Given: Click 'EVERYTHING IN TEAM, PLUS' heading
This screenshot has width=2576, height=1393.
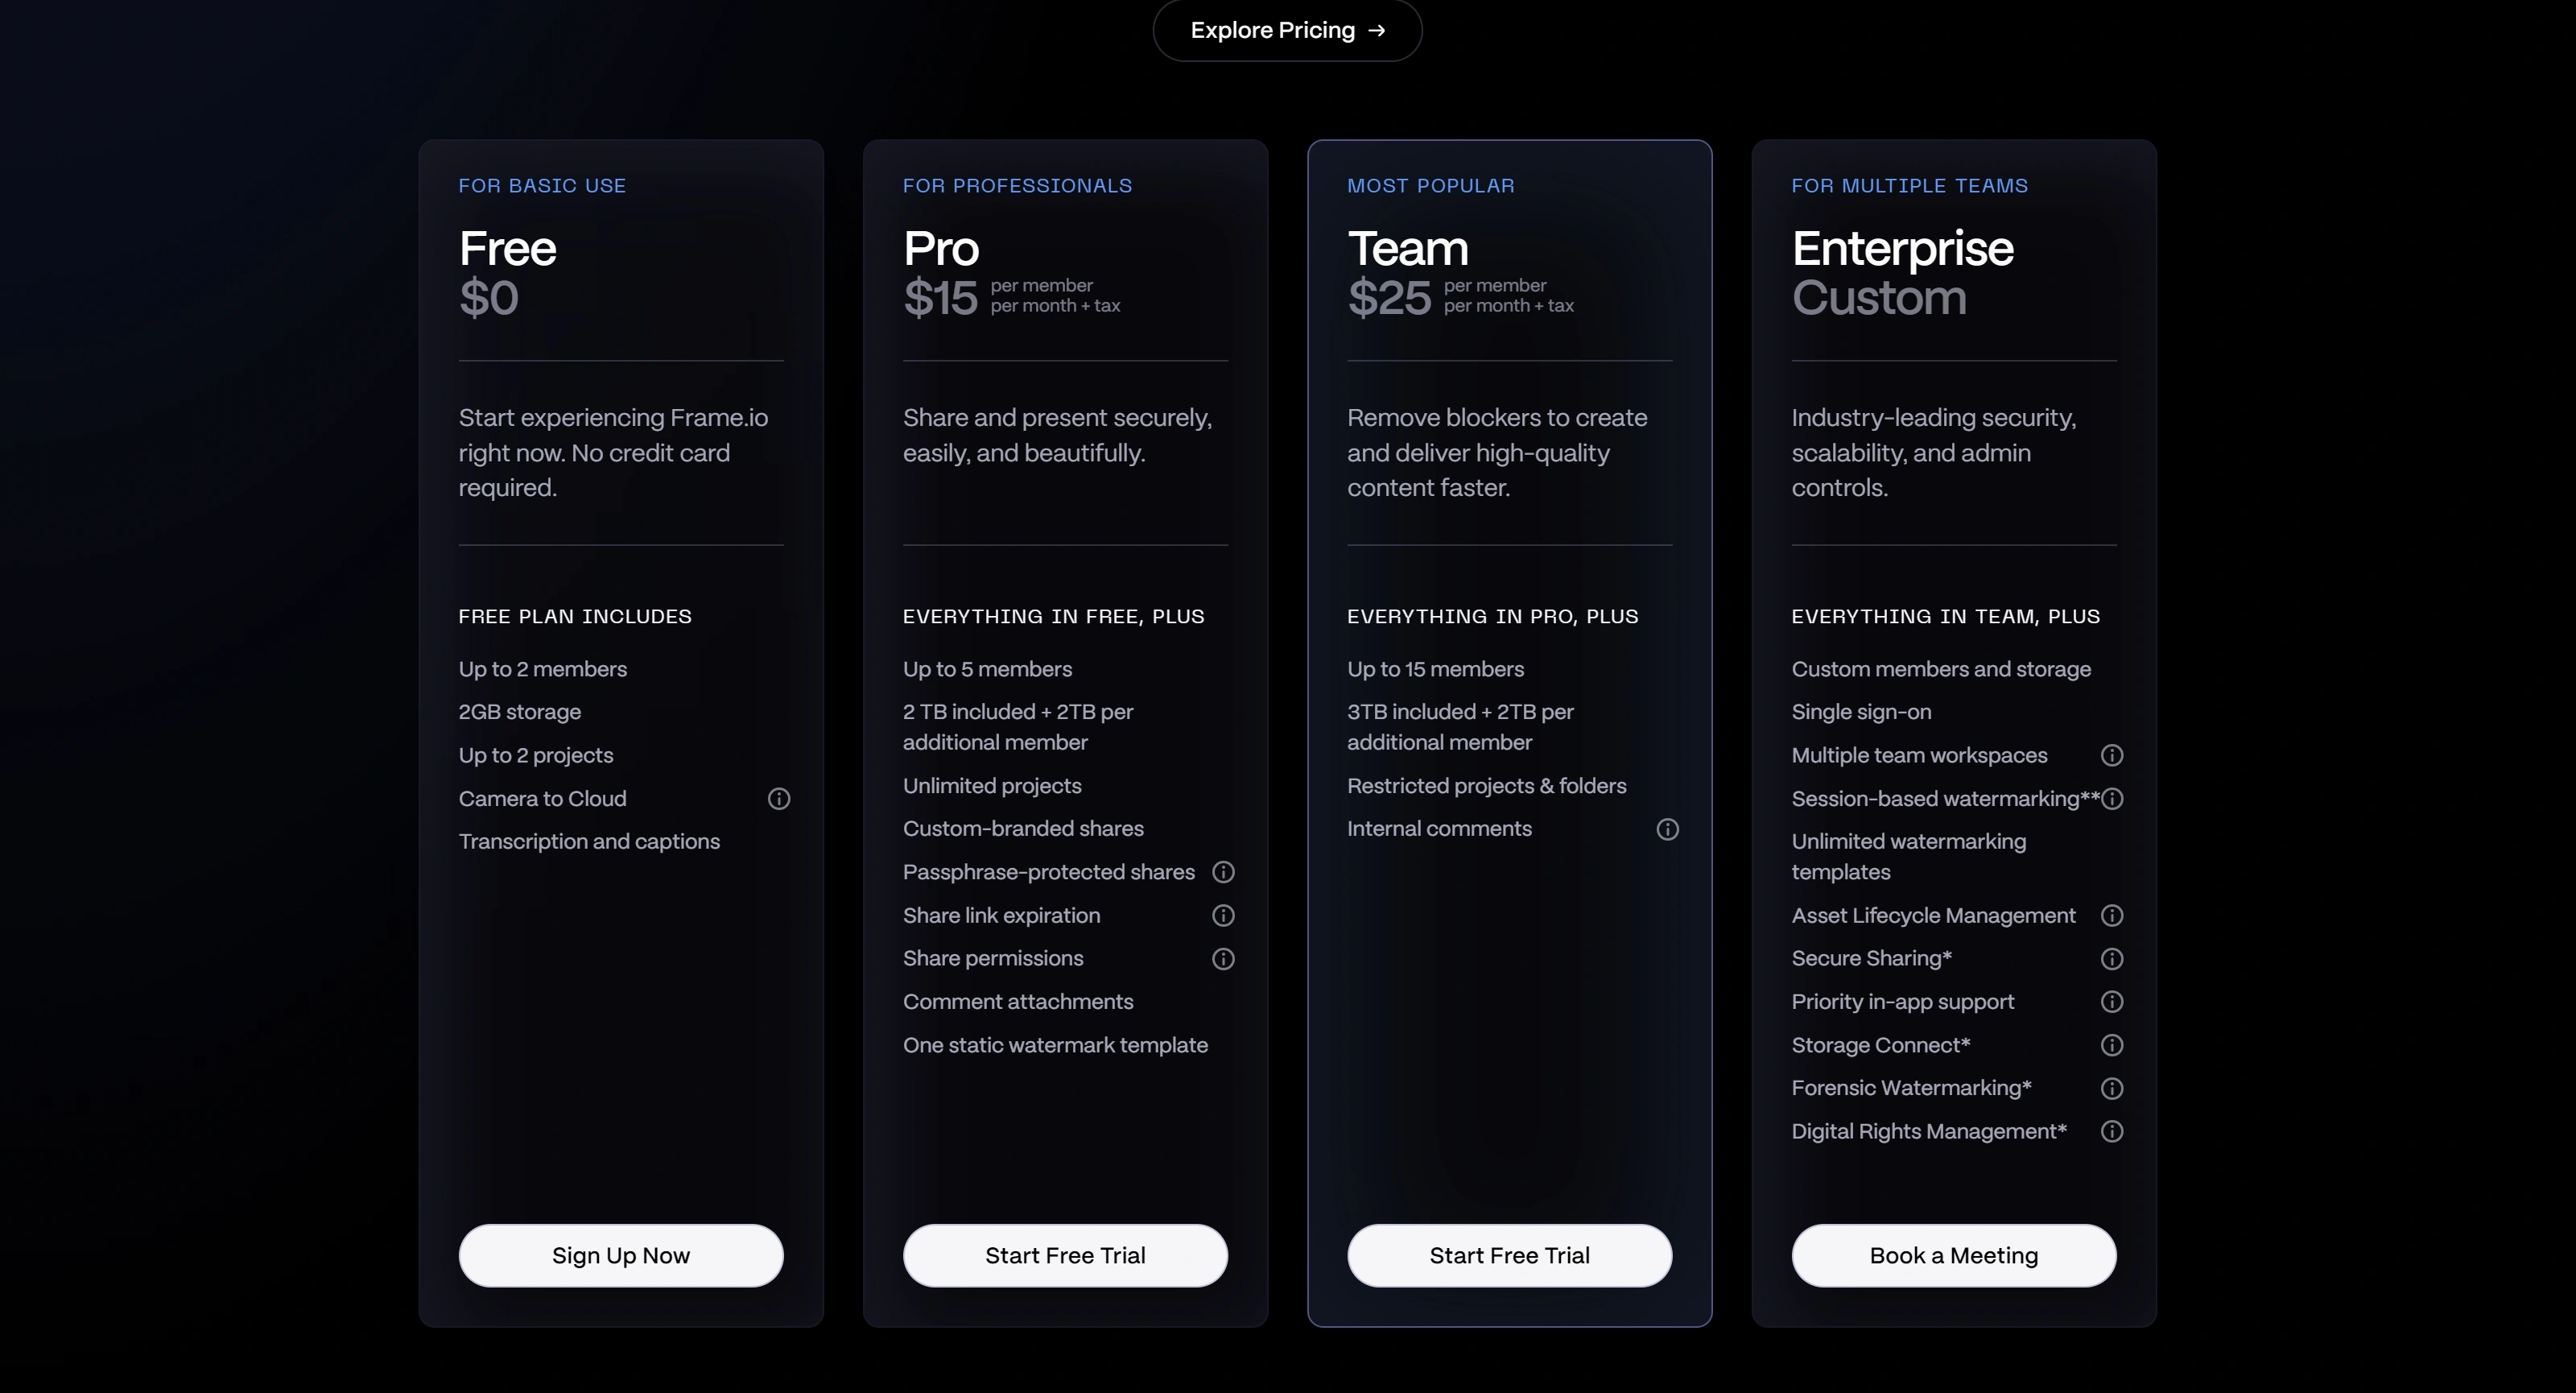Looking at the screenshot, I should [1945, 617].
